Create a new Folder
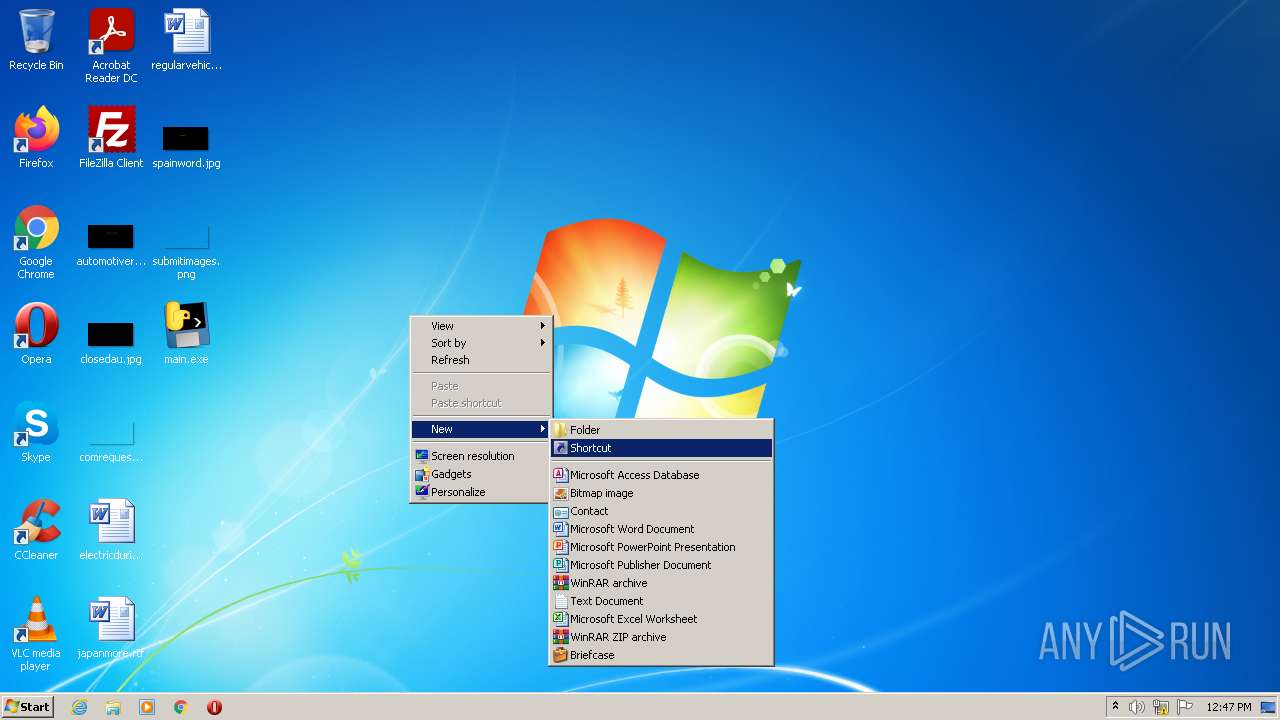The height and width of the screenshot is (720, 1280). (661, 430)
